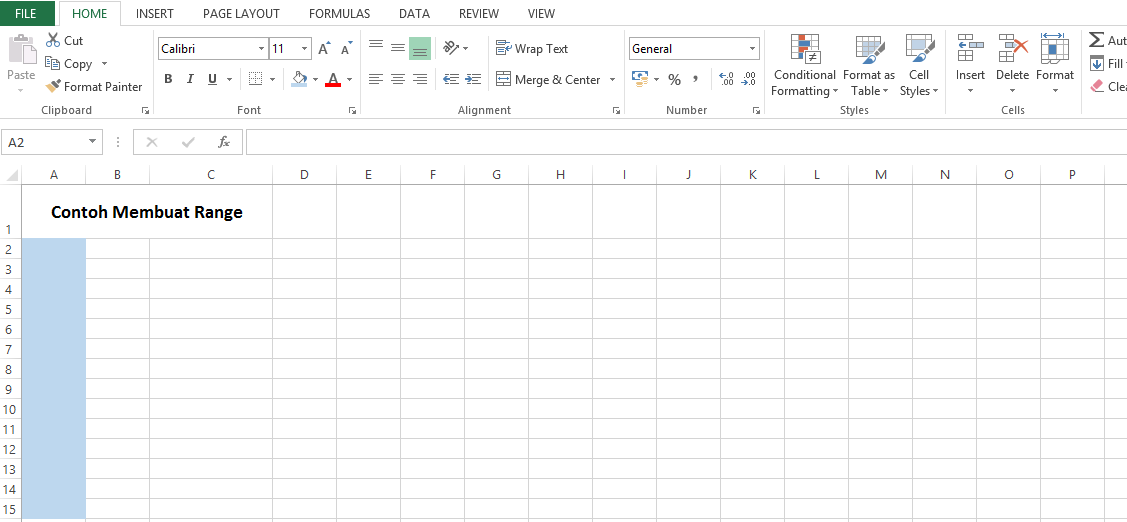Click the Insert cells button
This screenshot has height=522, width=1127.
pyautogui.click(x=970, y=64)
